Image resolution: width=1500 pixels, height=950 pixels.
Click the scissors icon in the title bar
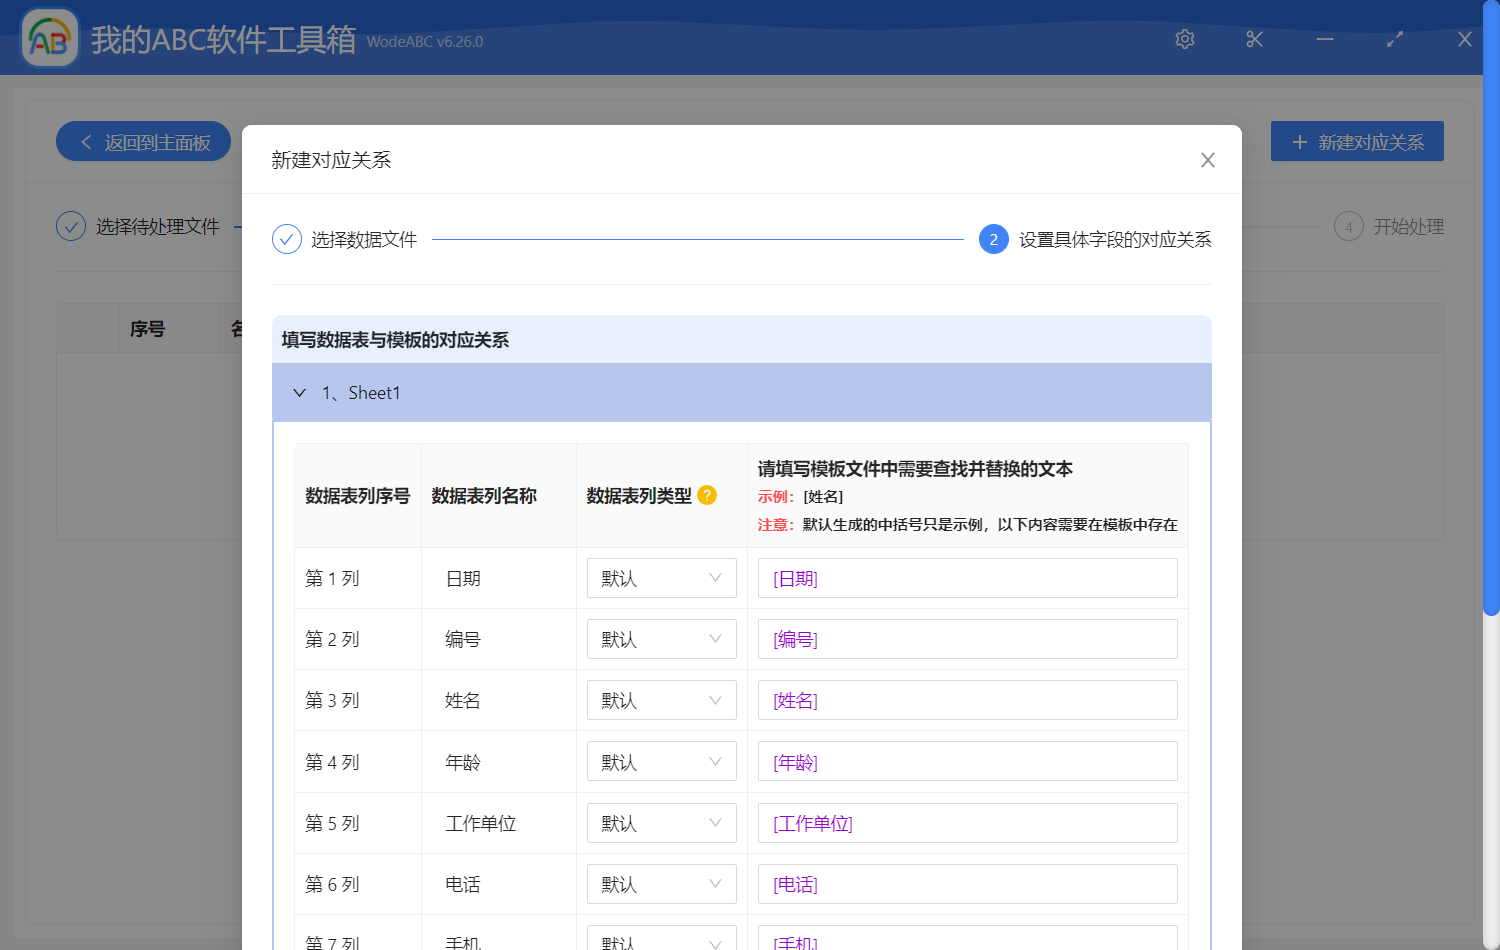tap(1254, 39)
